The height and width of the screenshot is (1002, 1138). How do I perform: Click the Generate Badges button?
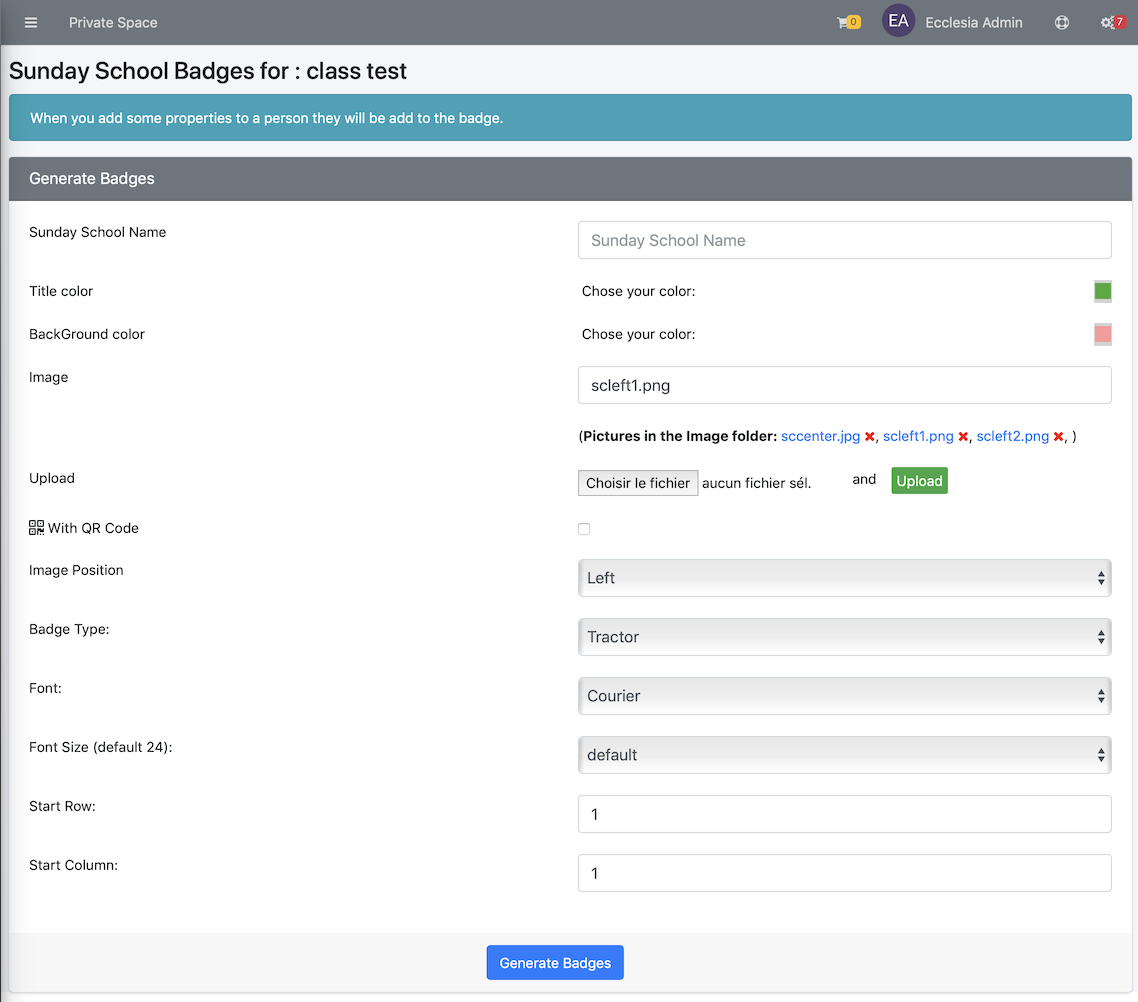(554, 962)
